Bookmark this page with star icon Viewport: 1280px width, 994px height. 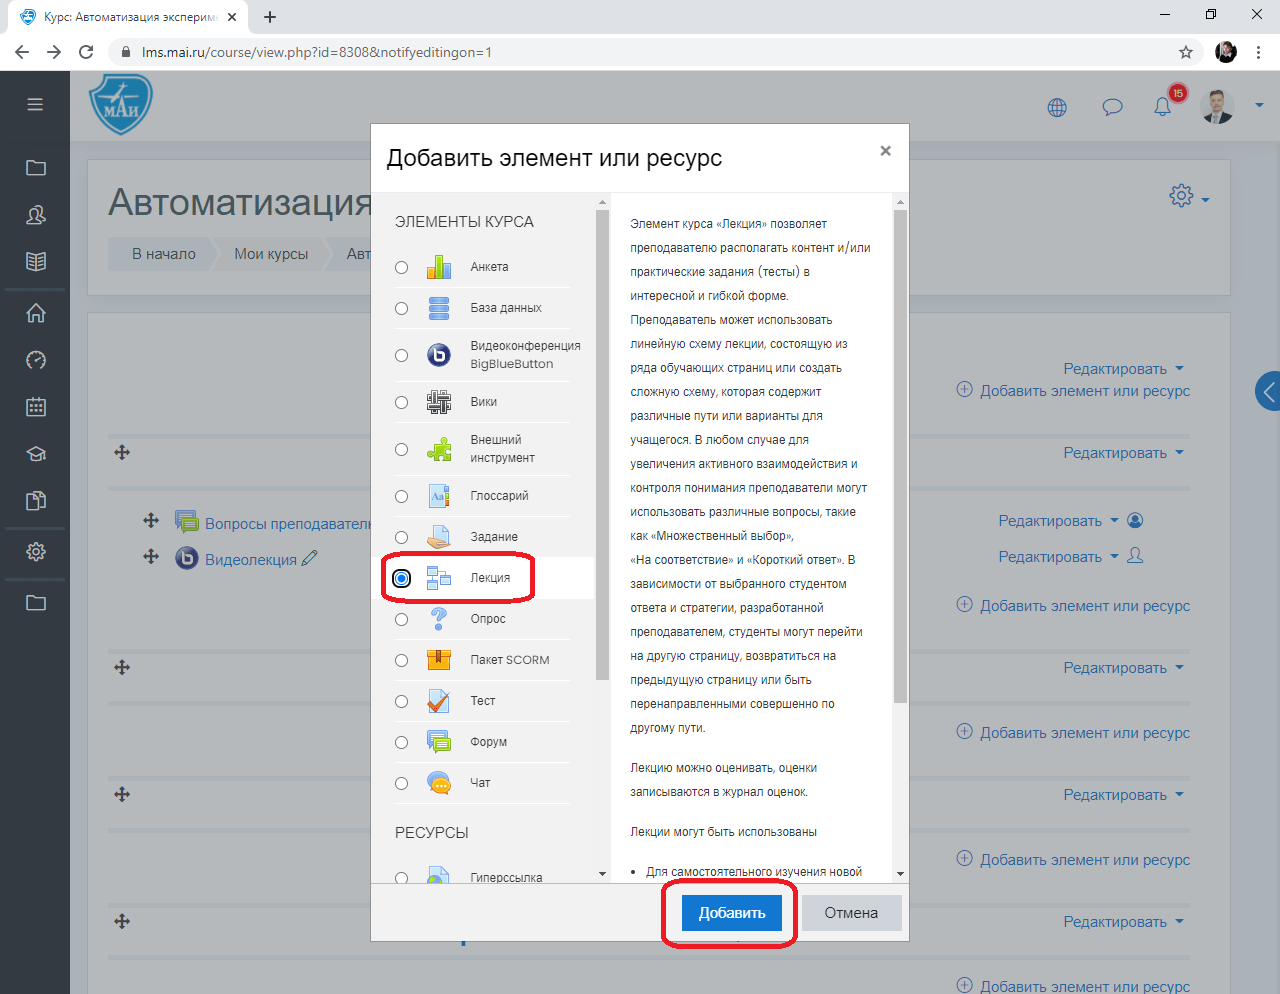pos(1186,52)
